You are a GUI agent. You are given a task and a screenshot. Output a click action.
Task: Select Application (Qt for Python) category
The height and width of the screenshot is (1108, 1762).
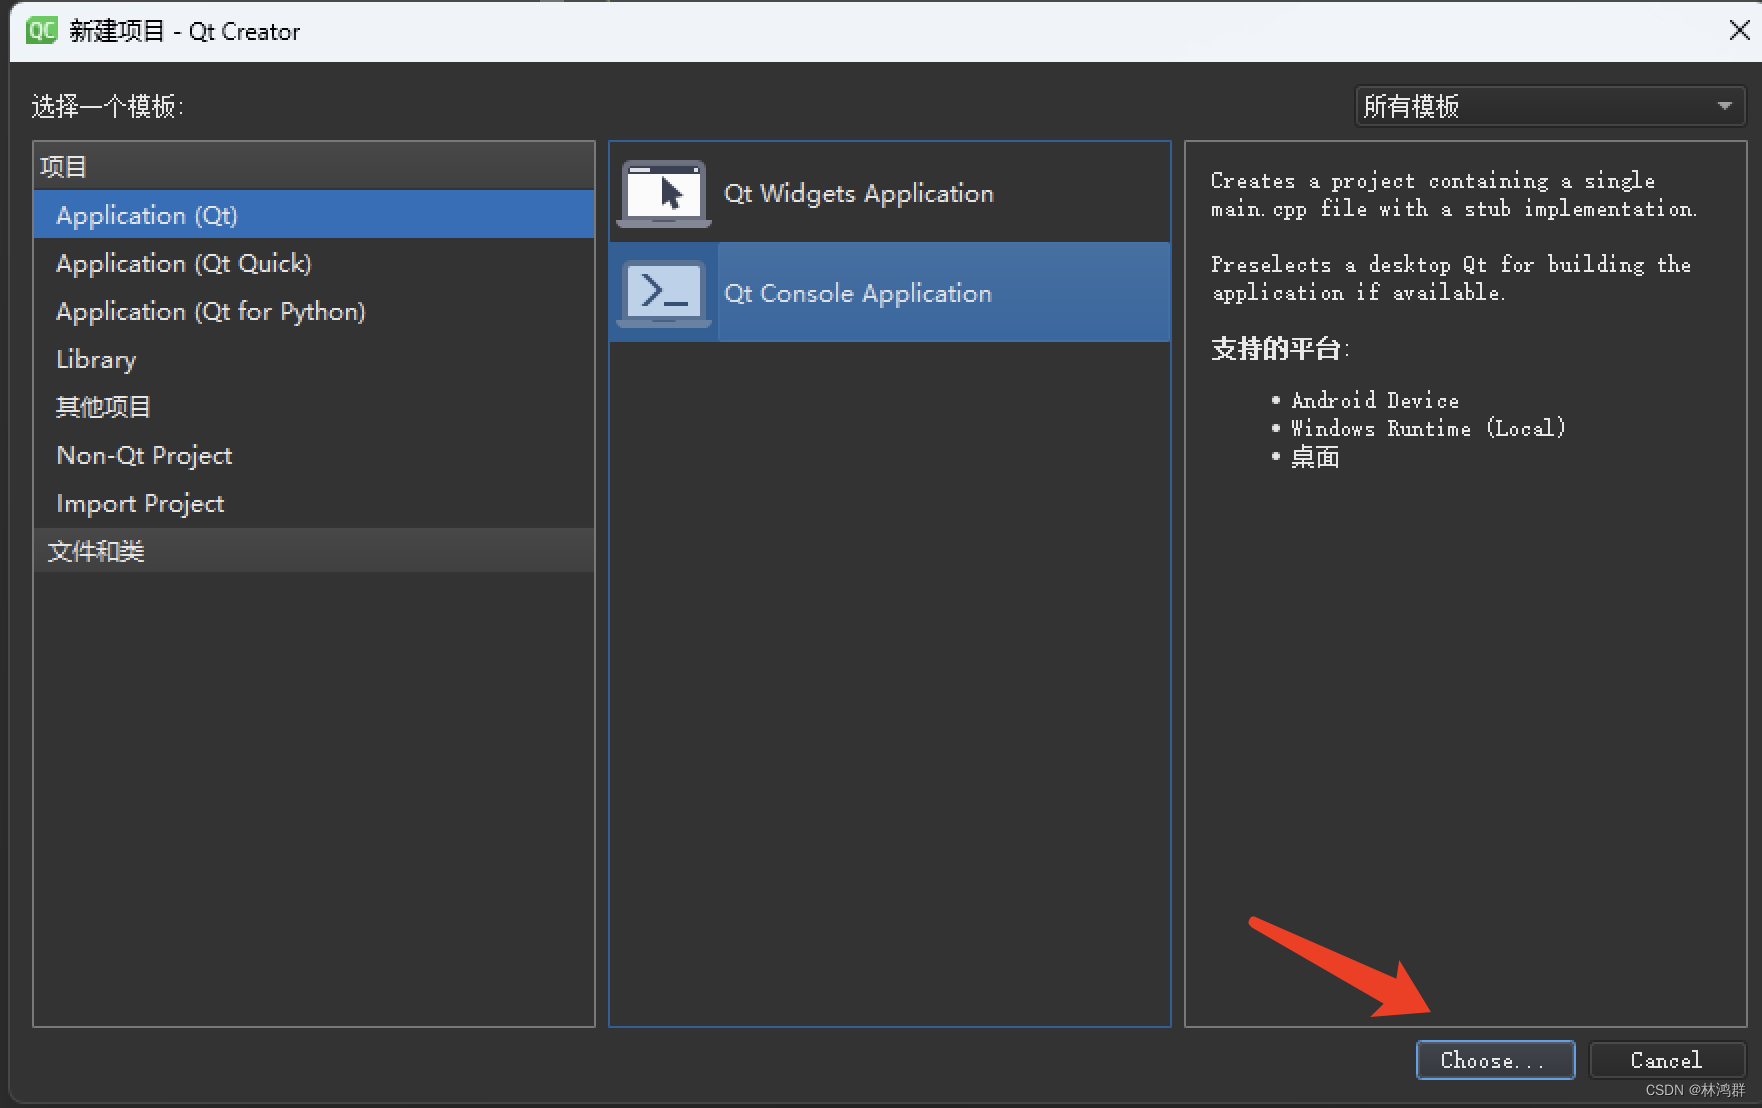(314, 311)
